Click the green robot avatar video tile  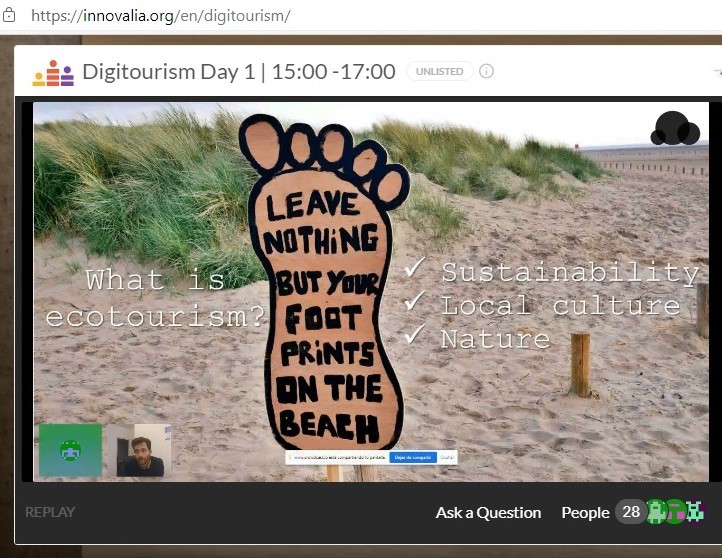pos(70,450)
